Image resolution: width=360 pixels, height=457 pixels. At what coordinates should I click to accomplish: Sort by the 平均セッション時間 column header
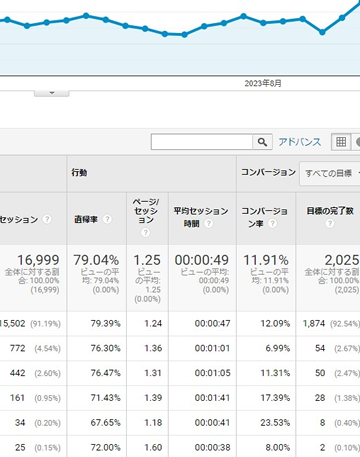coord(201,217)
